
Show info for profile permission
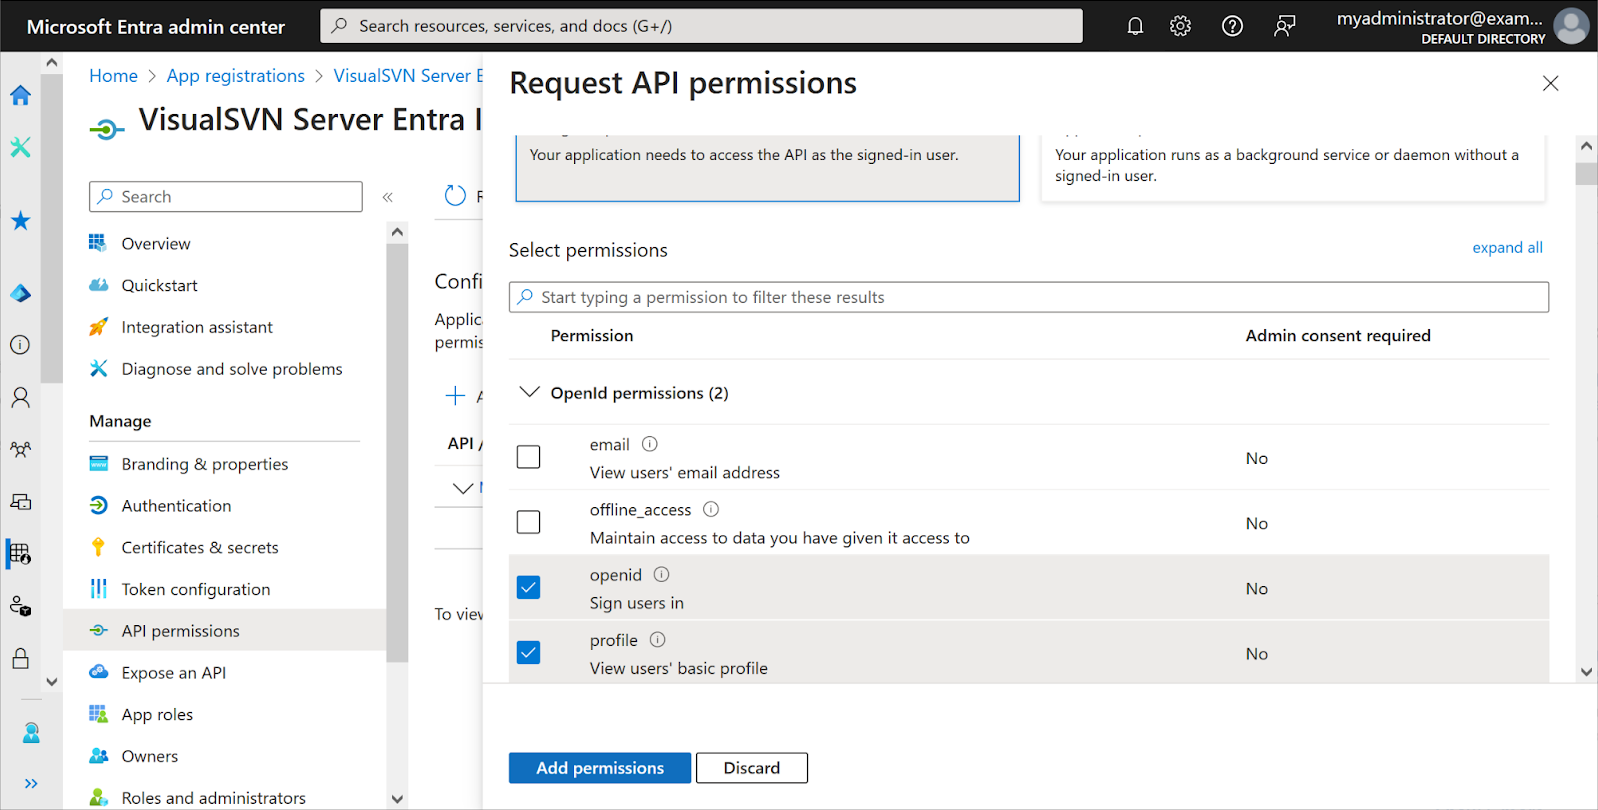657,640
